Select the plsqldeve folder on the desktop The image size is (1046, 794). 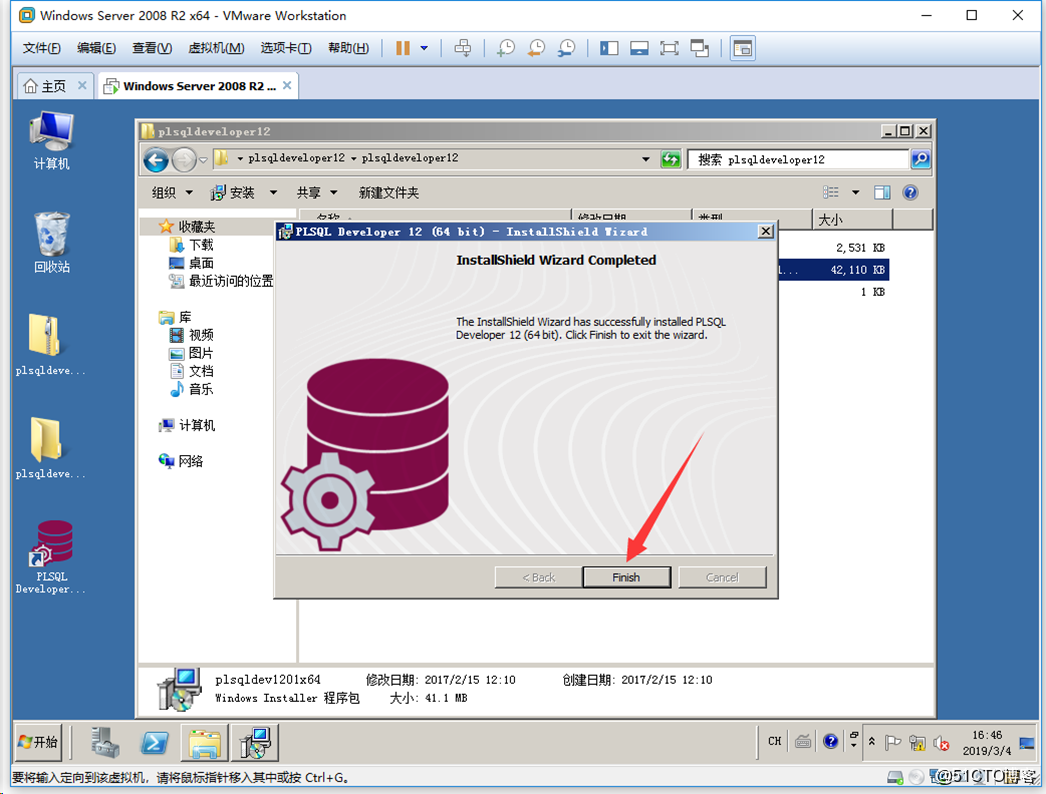tap(50, 449)
